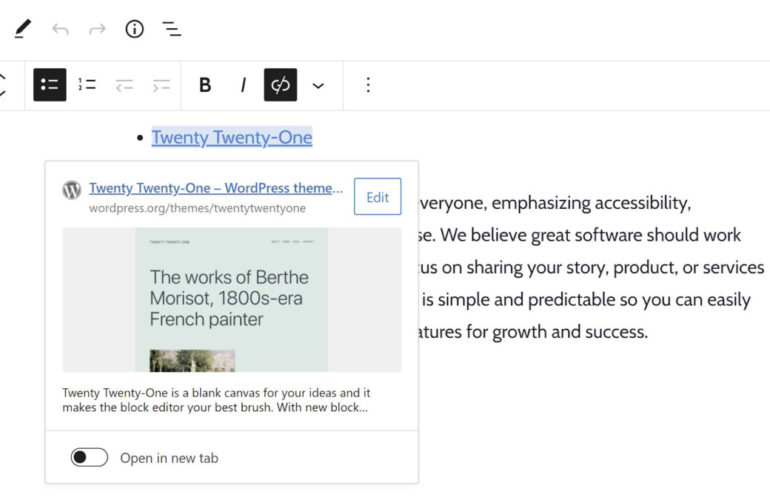The width and height of the screenshot is (770, 500).
Task: Open the Twenty Twenty-One – WordPress theme link
Action: coord(215,188)
